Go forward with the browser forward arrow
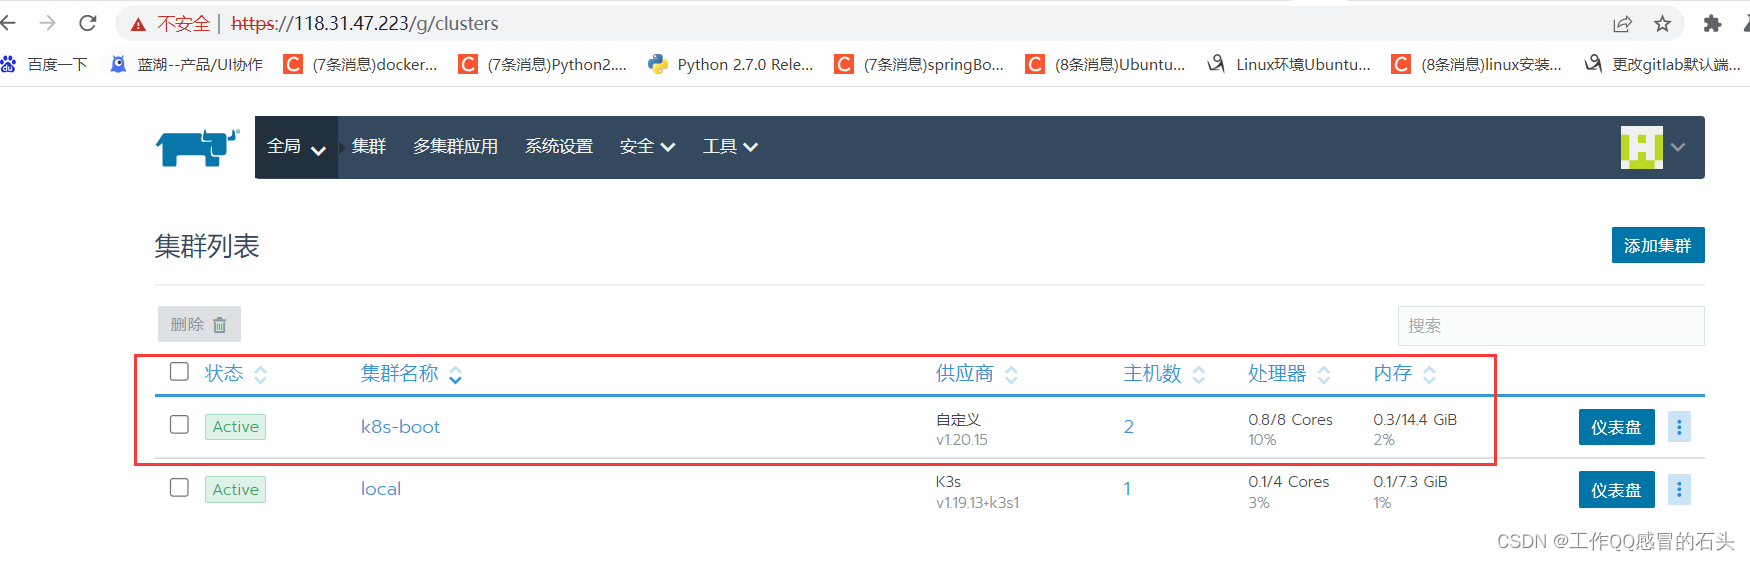The height and width of the screenshot is (561, 1750). click(x=47, y=23)
